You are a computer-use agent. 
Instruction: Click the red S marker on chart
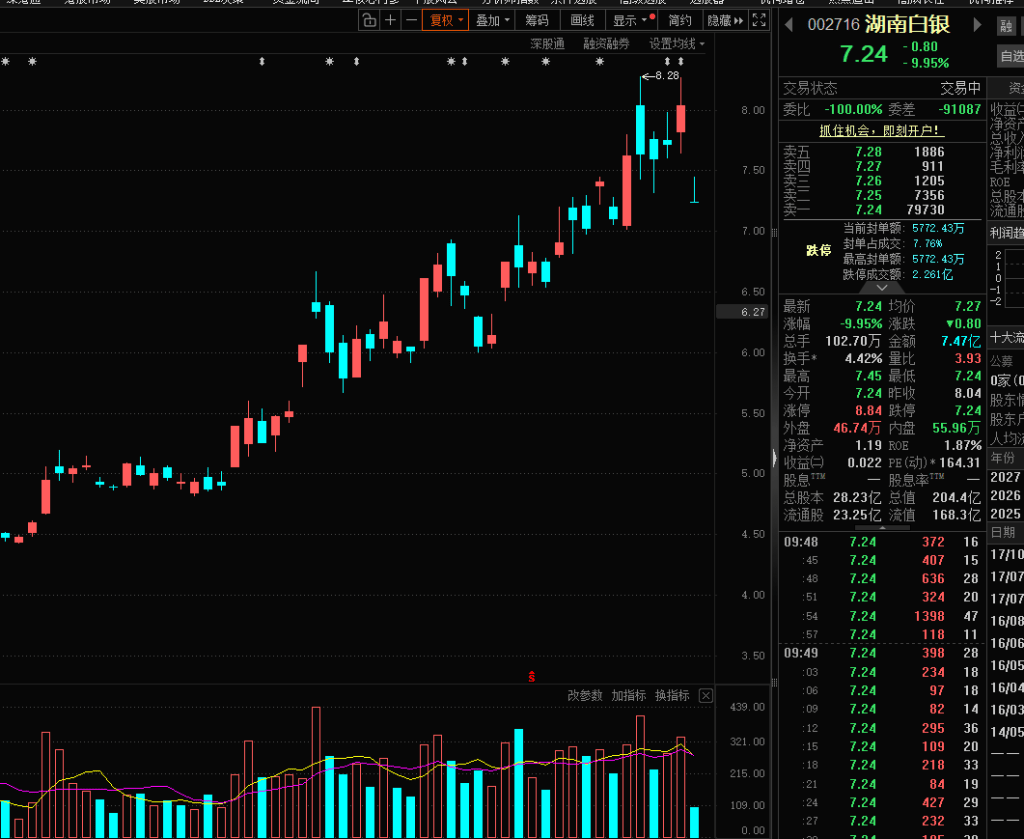click(x=533, y=676)
